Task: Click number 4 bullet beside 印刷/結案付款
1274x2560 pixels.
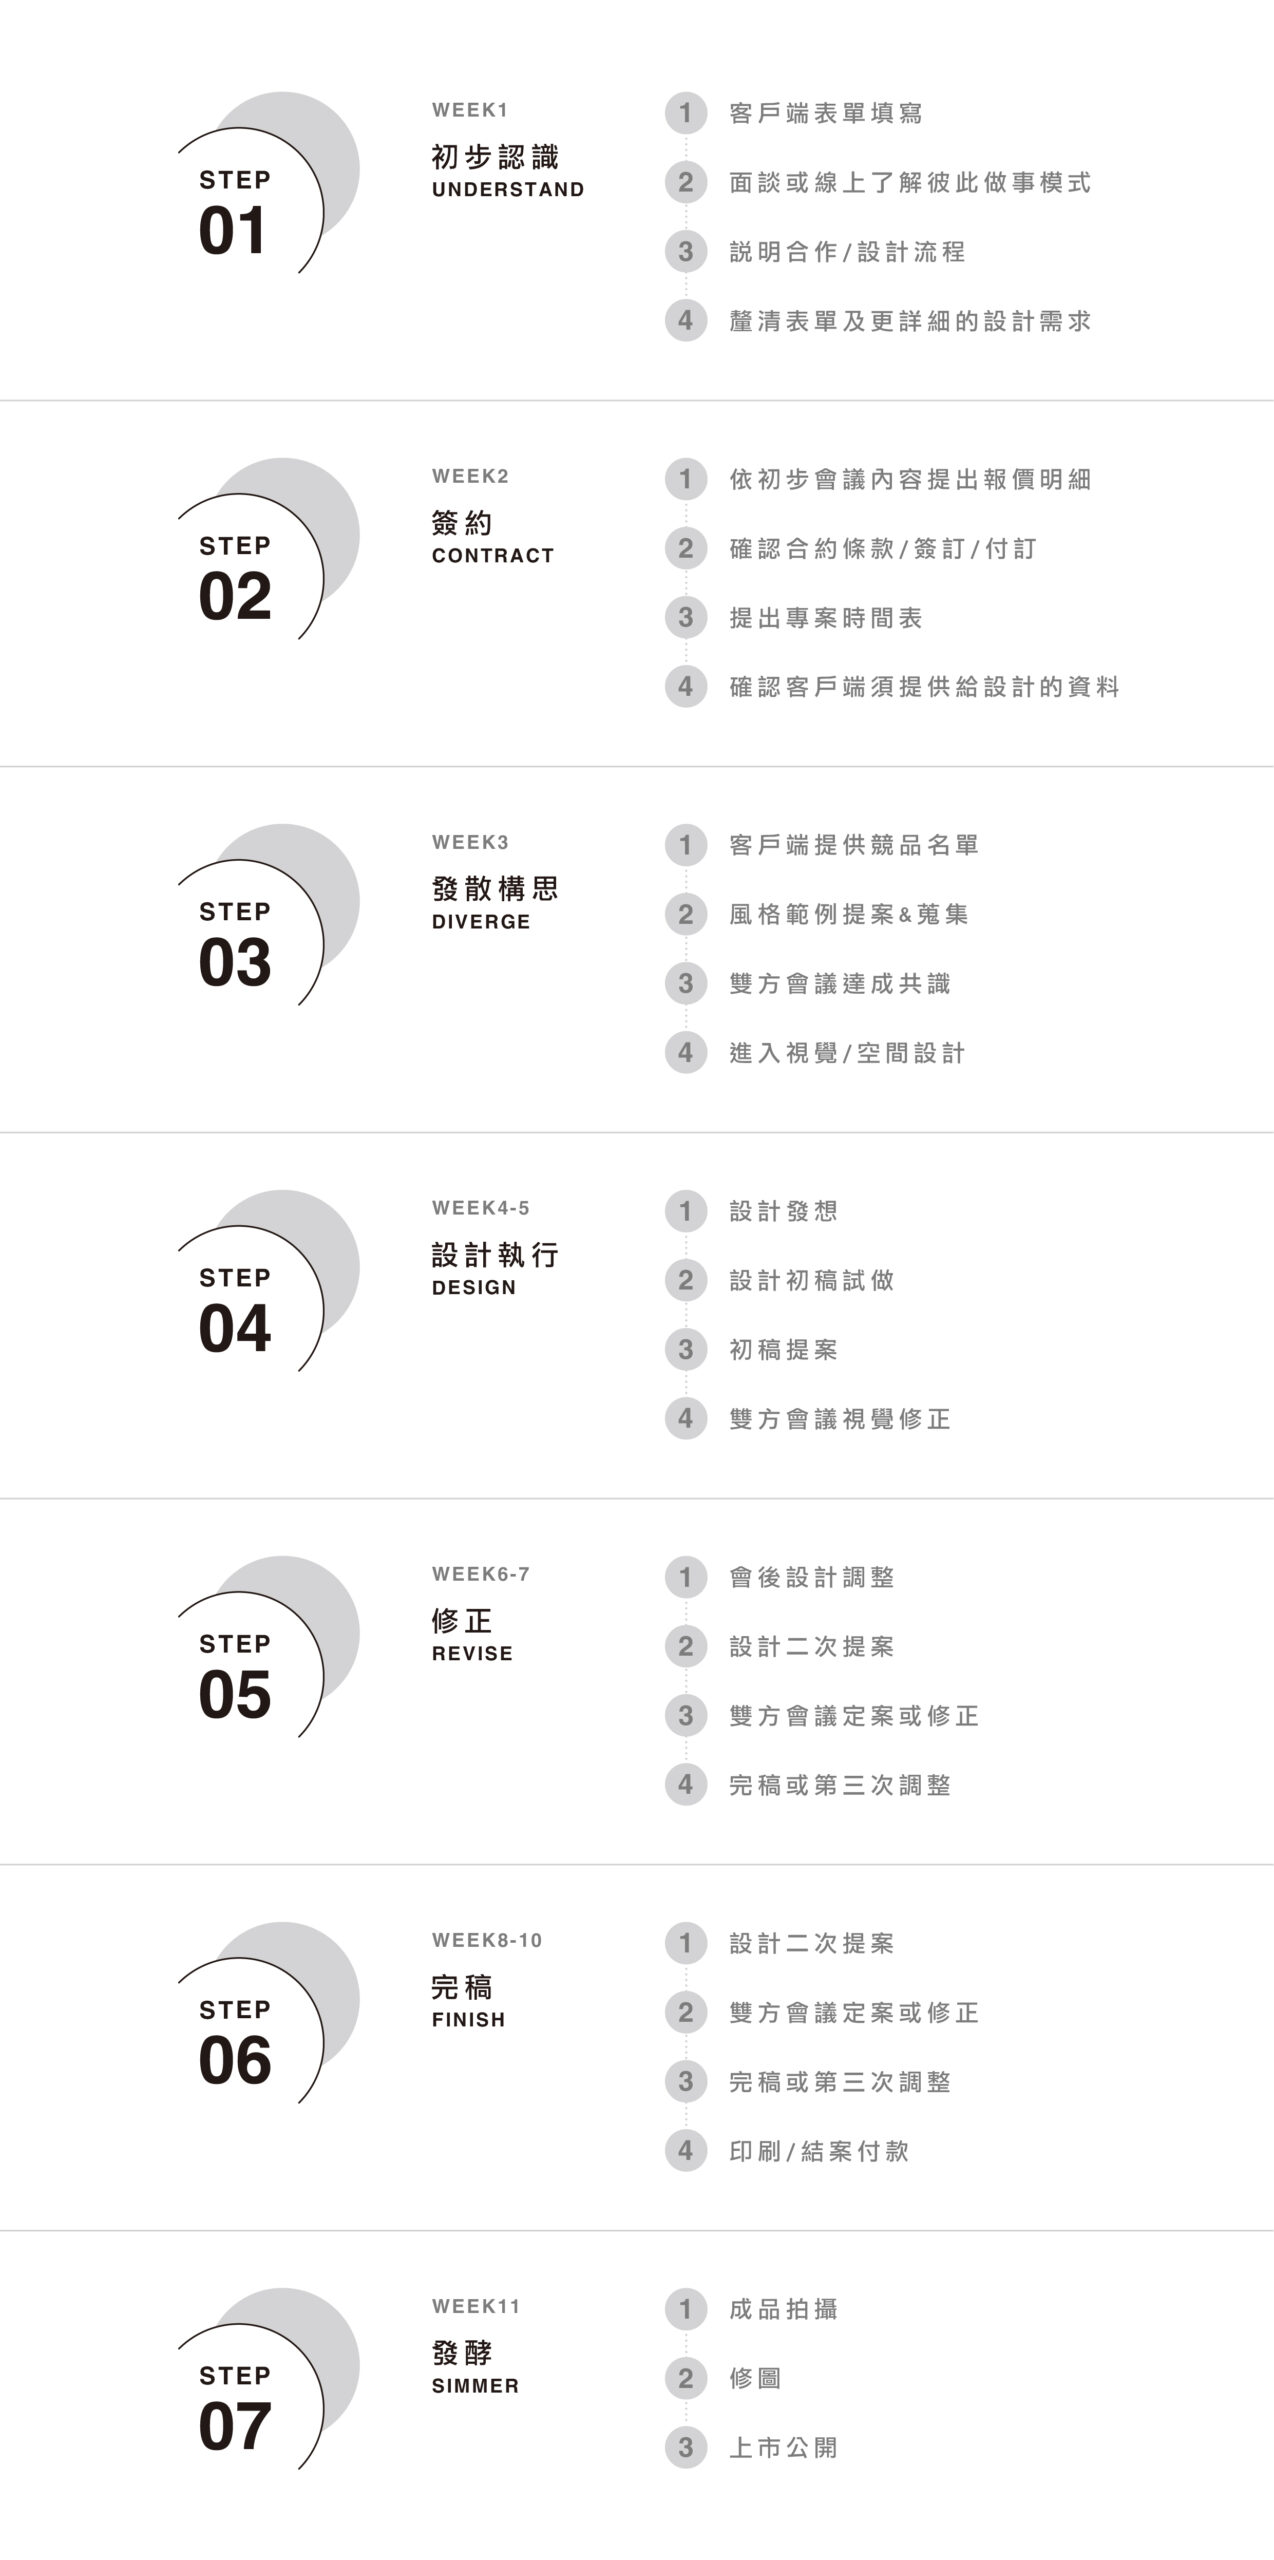Action: point(685,2151)
